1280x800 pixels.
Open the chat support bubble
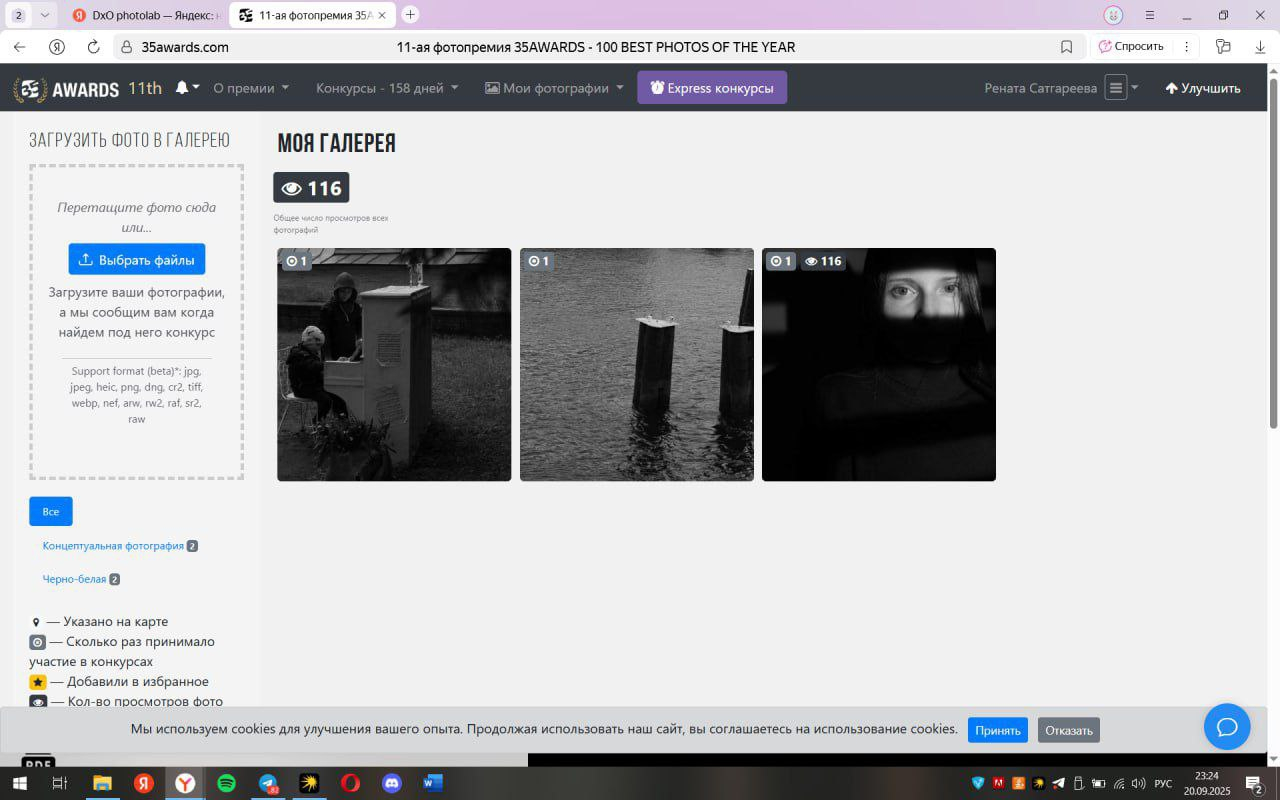1227,726
